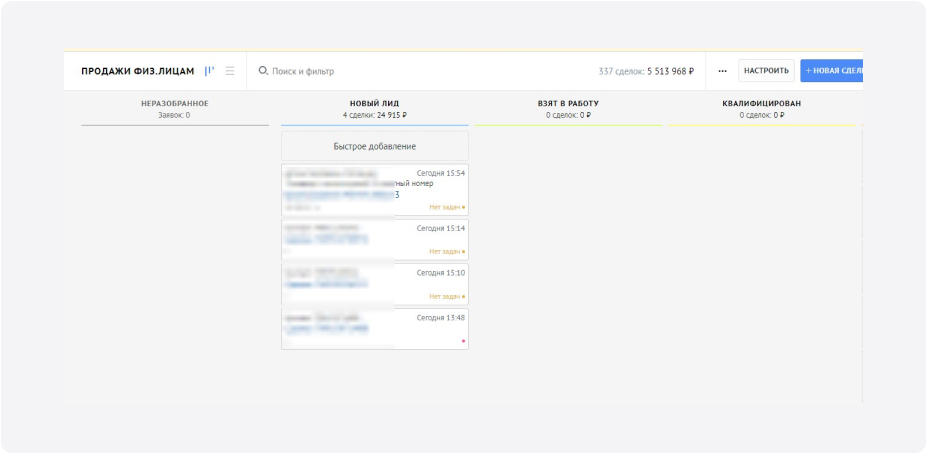The width and height of the screenshot is (927, 454).
Task: Click Быстрое добавление in Новый лид column
Action: pyautogui.click(x=374, y=146)
